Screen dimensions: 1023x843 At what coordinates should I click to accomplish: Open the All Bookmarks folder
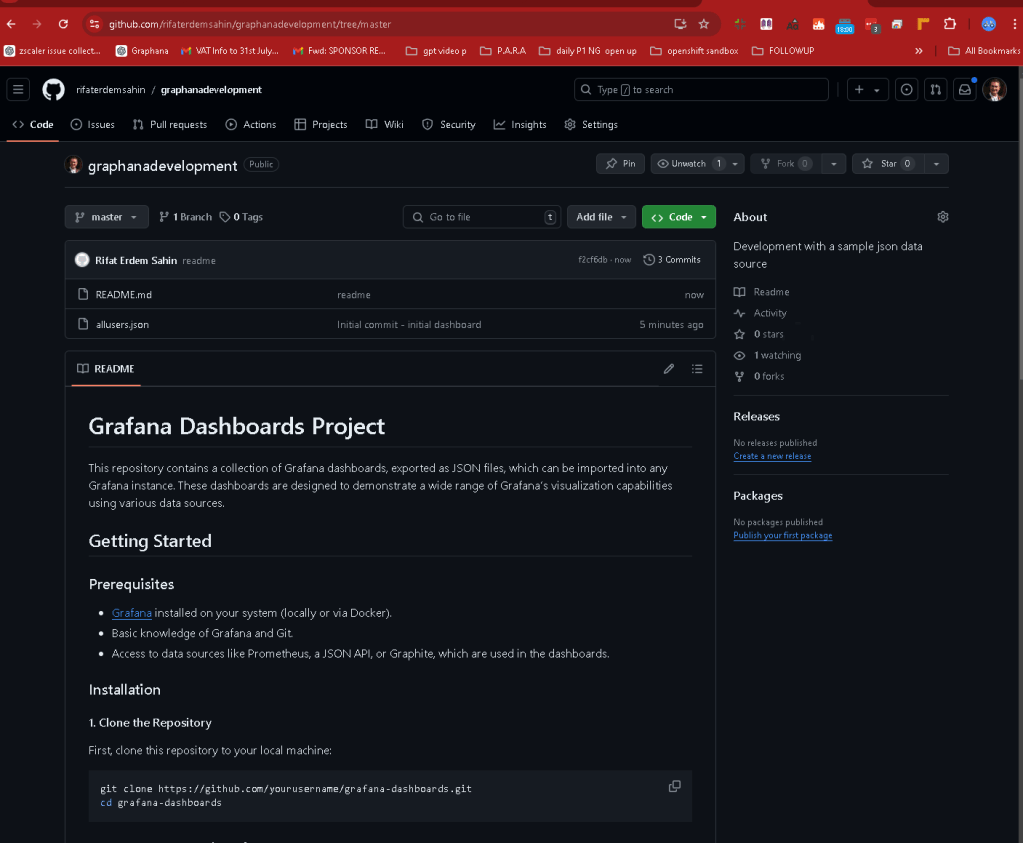click(x=984, y=51)
